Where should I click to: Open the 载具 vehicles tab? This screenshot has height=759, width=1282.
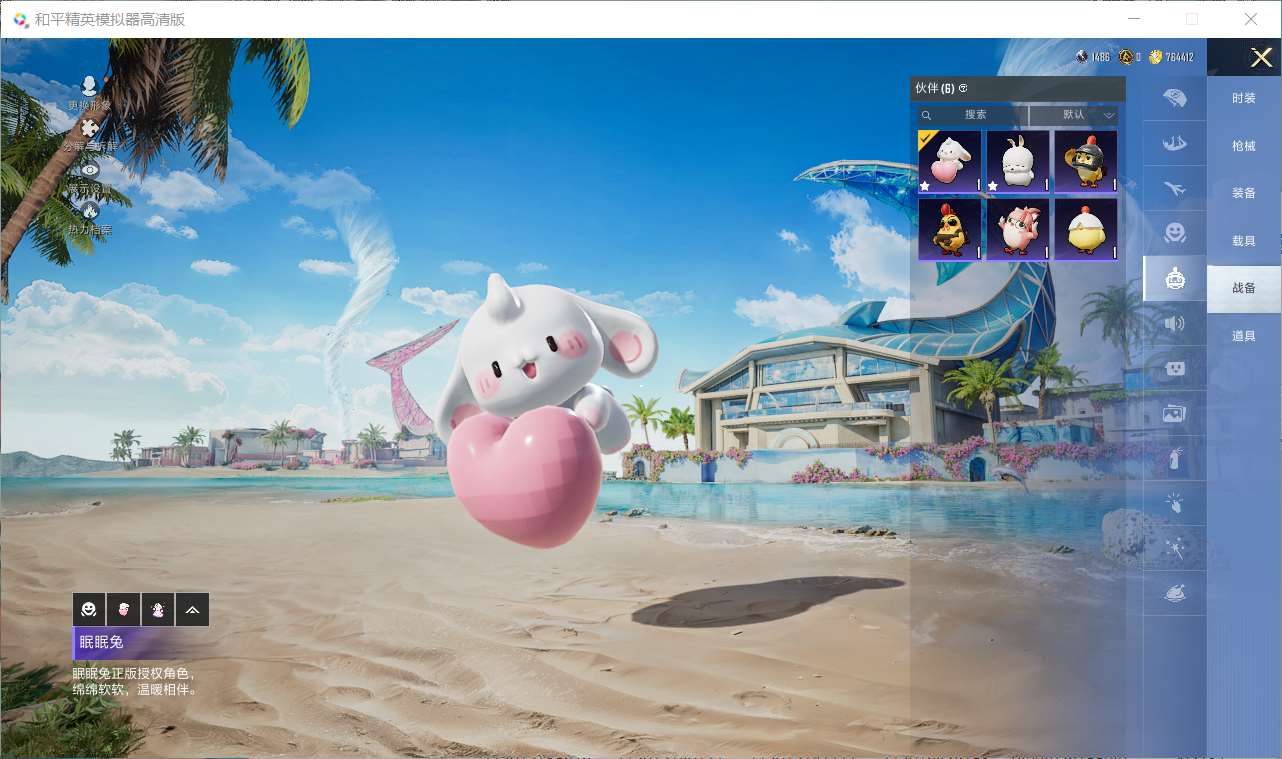1243,241
